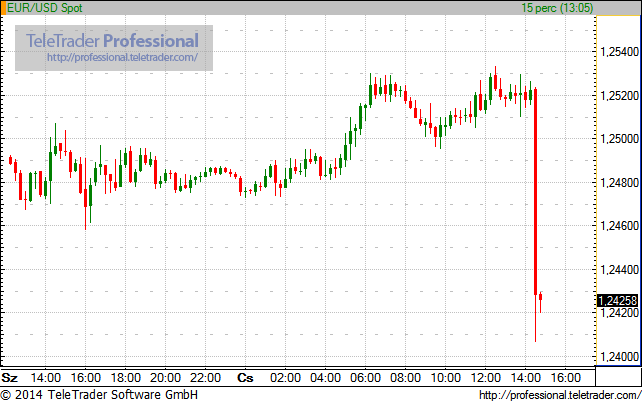Click the 15 perc (13:05) interval label
642x404 pixels.
pos(557,8)
